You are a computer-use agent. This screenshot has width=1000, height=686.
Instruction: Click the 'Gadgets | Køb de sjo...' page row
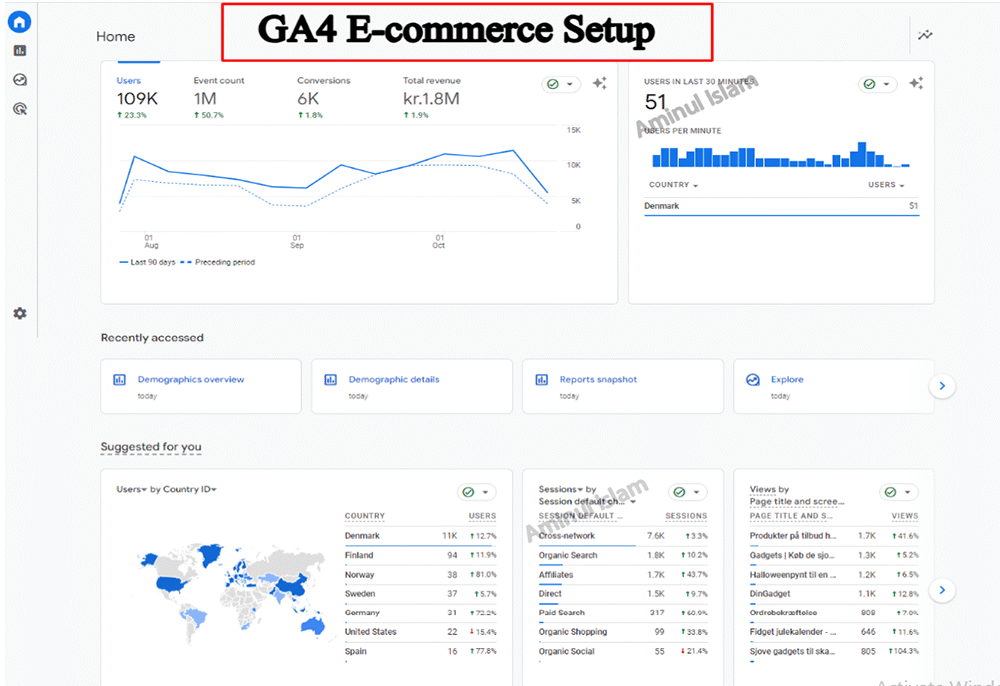pyautogui.click(x=834, y=555)
